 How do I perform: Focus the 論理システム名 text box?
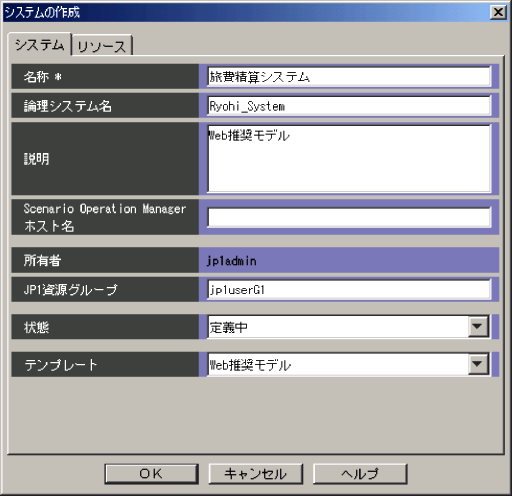tap(349, 106)
